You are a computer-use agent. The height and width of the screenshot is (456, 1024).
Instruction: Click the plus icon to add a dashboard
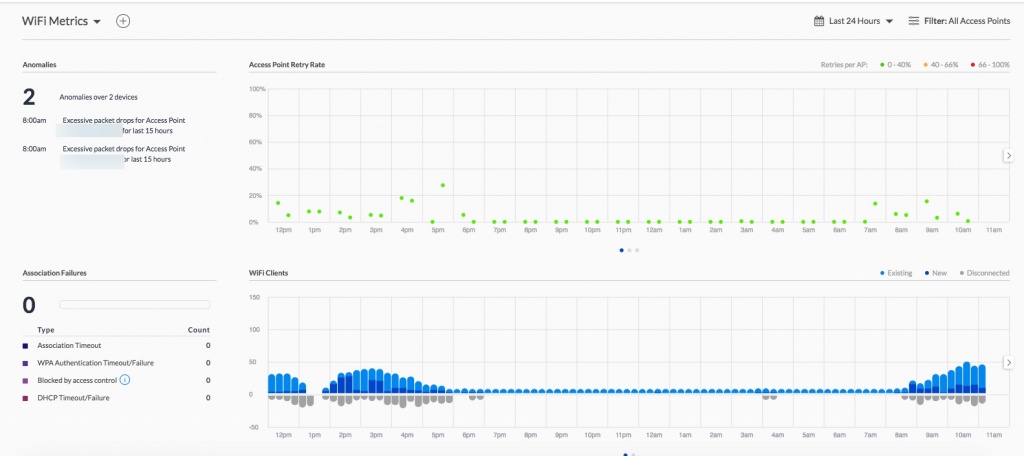123,21
